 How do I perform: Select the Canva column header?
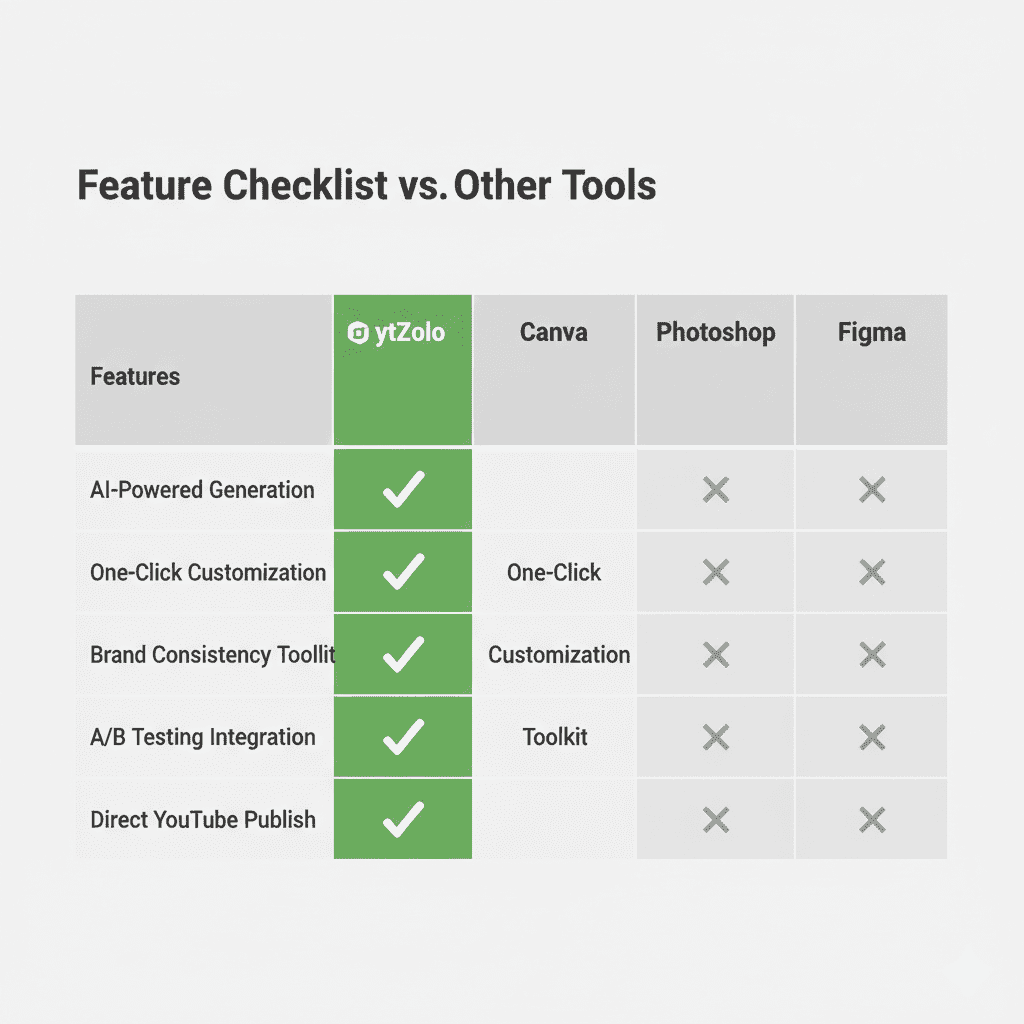click(x=554, y=332)
